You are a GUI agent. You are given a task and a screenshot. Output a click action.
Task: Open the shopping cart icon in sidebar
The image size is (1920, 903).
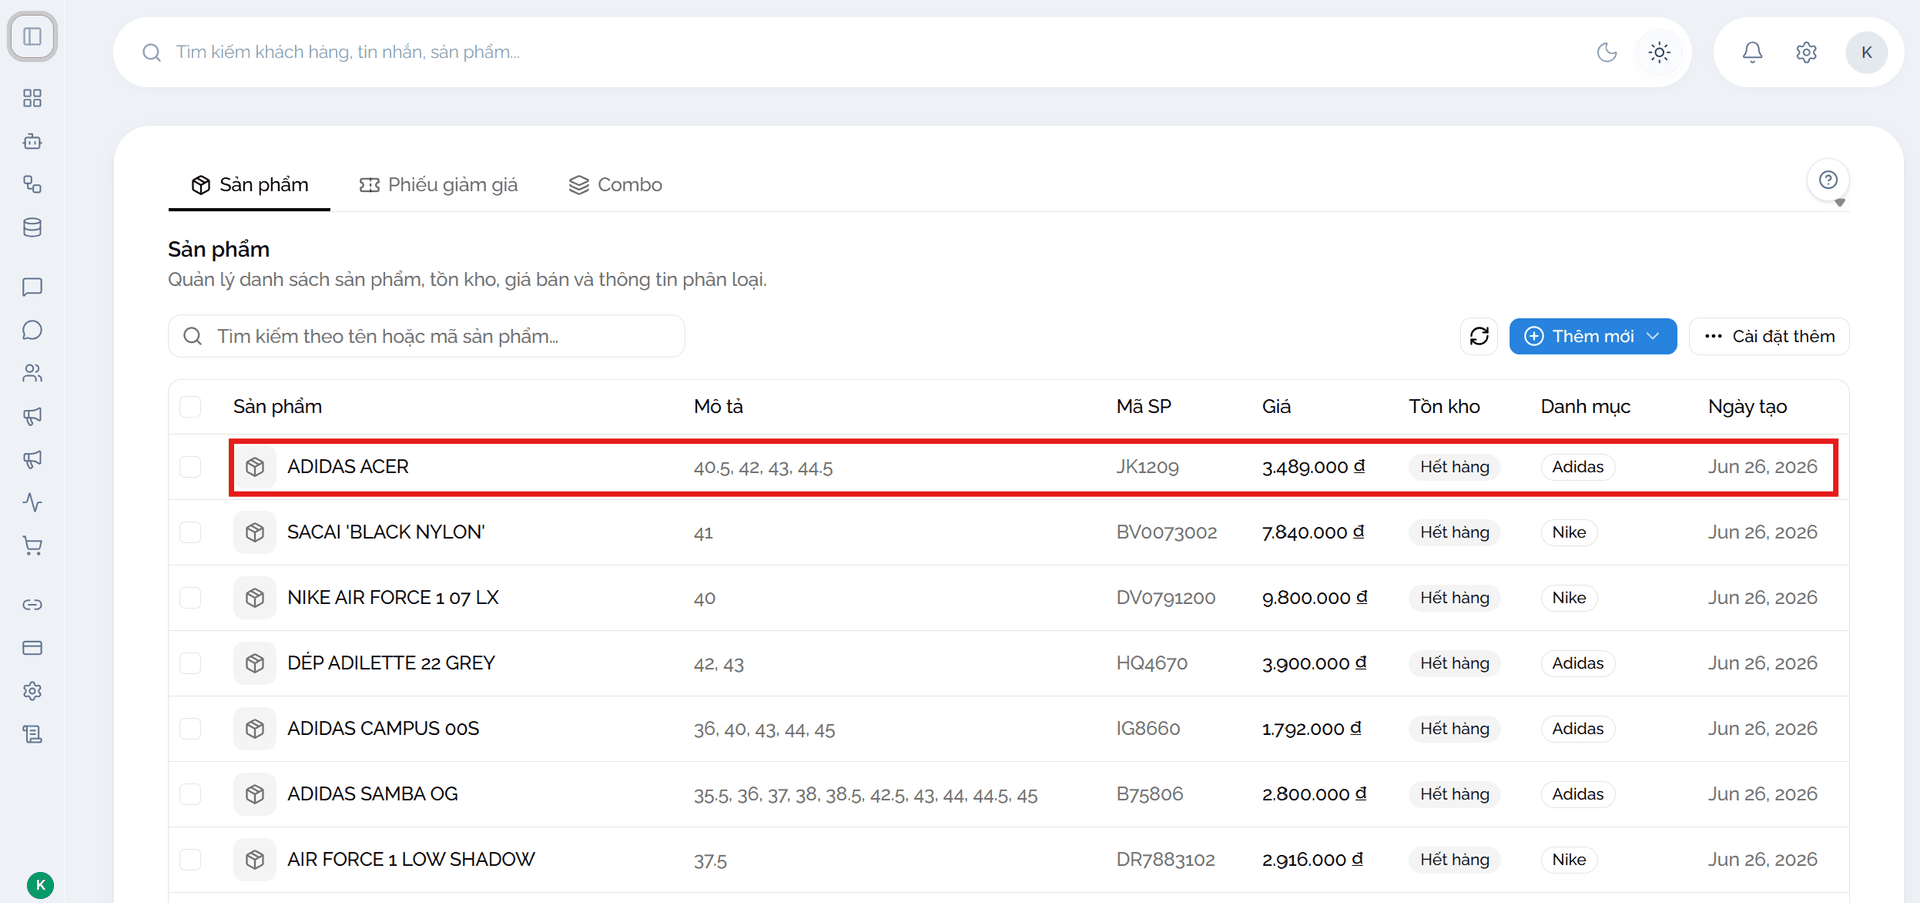32,545
